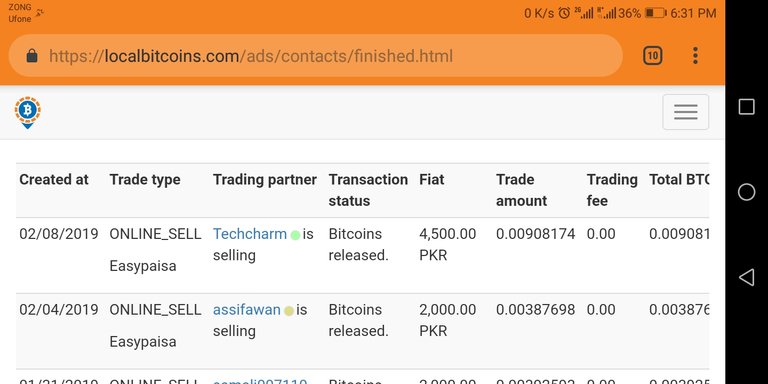This screenshot has height=384, width=768.
Task: Click the Trade type column header
Action: tap(145, 180)
